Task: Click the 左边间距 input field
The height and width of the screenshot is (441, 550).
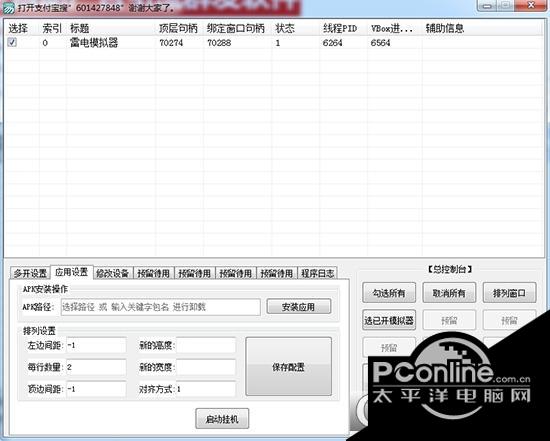Action: [96, 345]
